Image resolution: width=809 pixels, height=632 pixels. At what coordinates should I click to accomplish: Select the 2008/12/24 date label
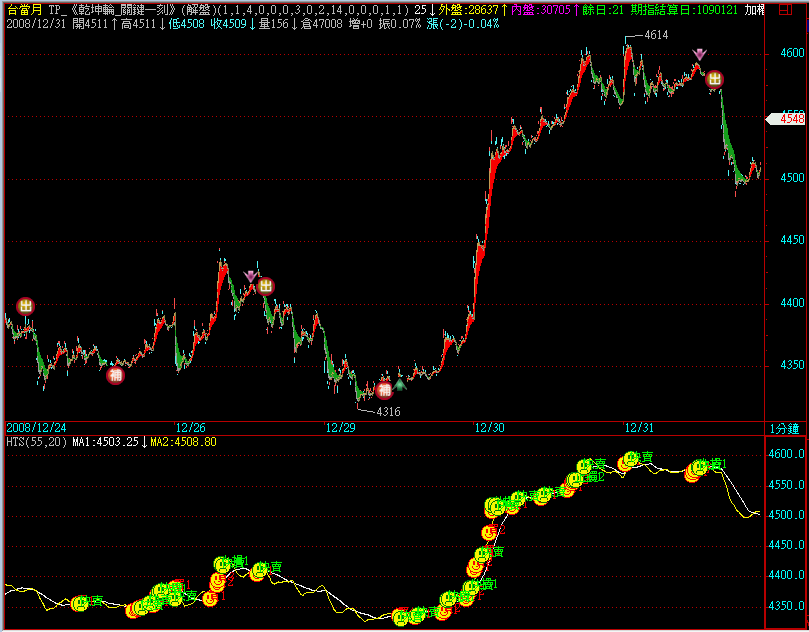[x=37, y=428]
